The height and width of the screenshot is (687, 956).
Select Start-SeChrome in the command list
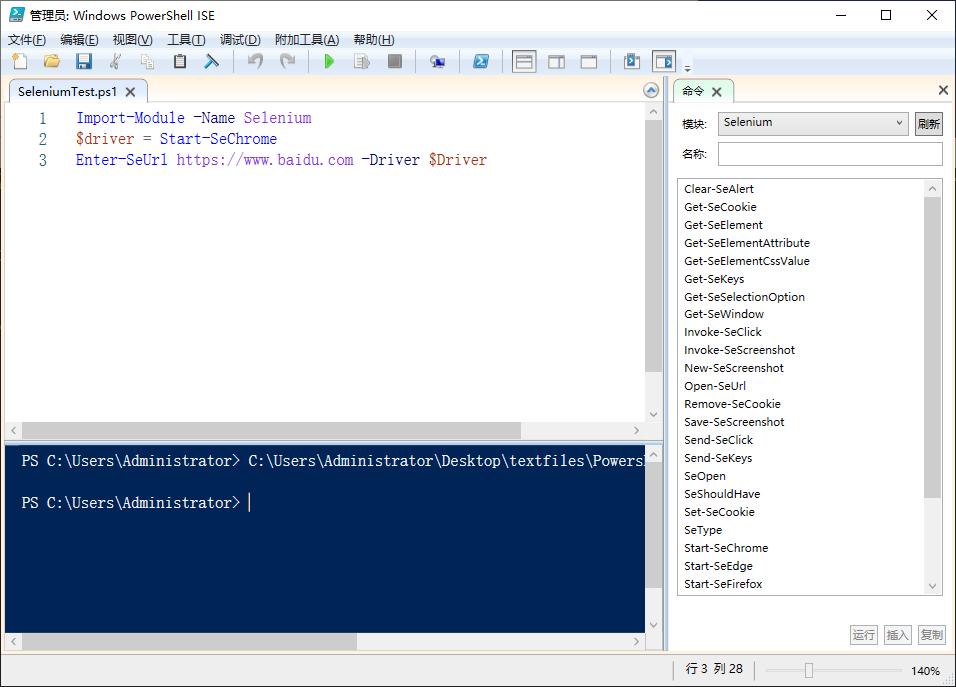[x=726, y=548]
